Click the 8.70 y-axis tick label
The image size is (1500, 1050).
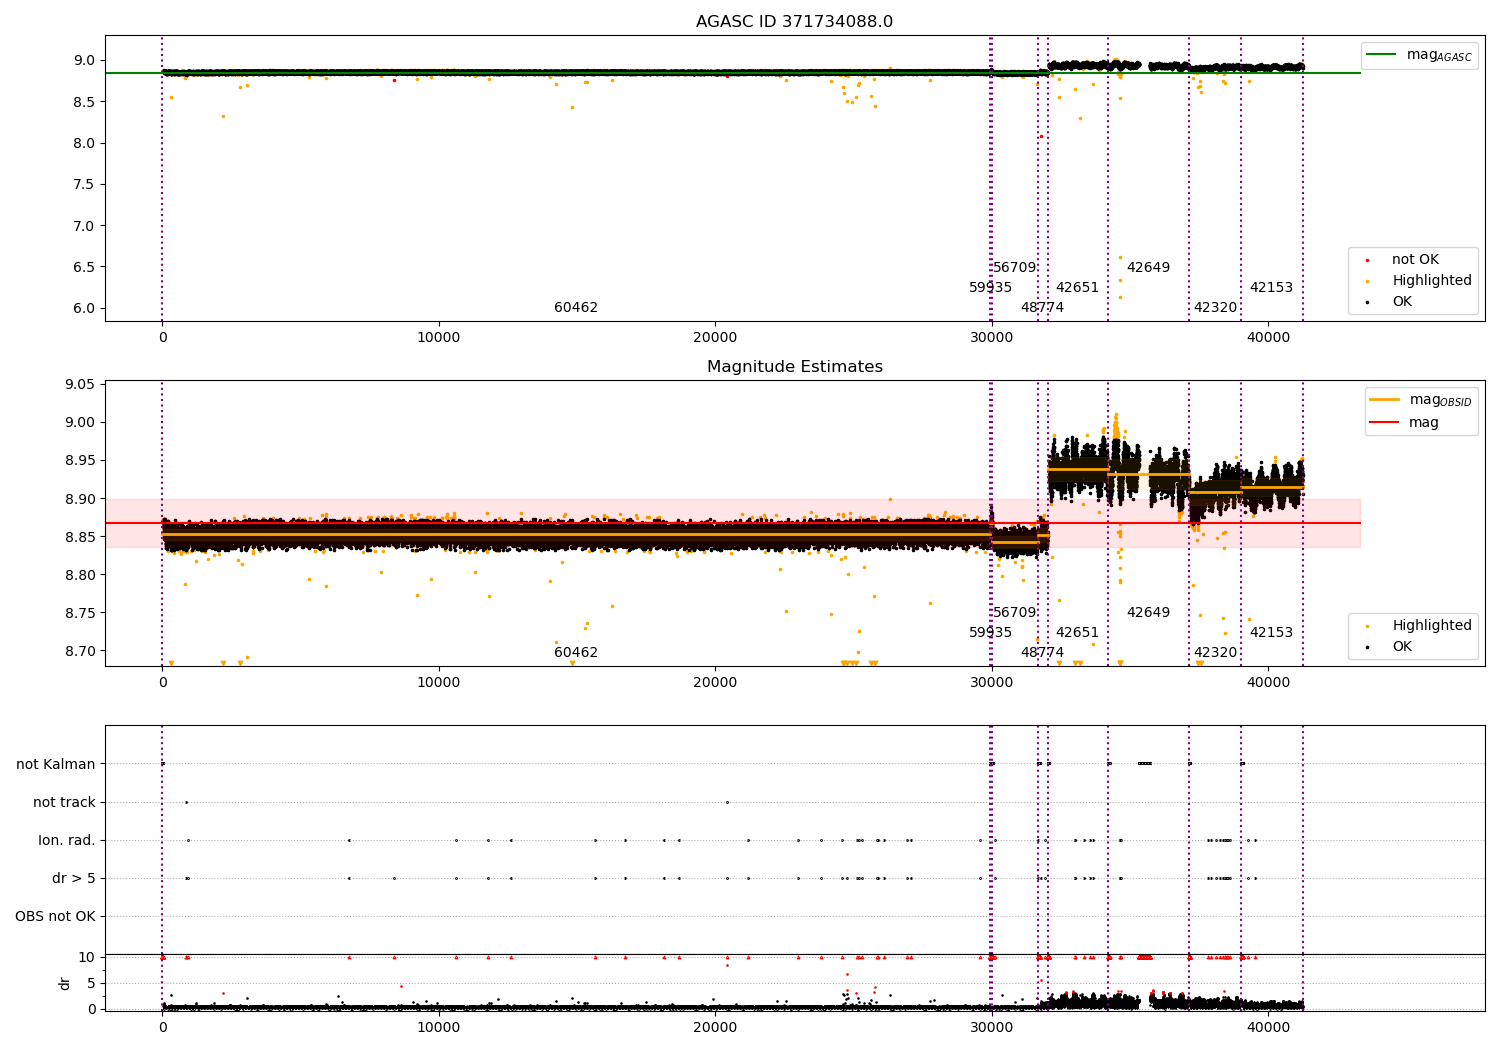79,651
